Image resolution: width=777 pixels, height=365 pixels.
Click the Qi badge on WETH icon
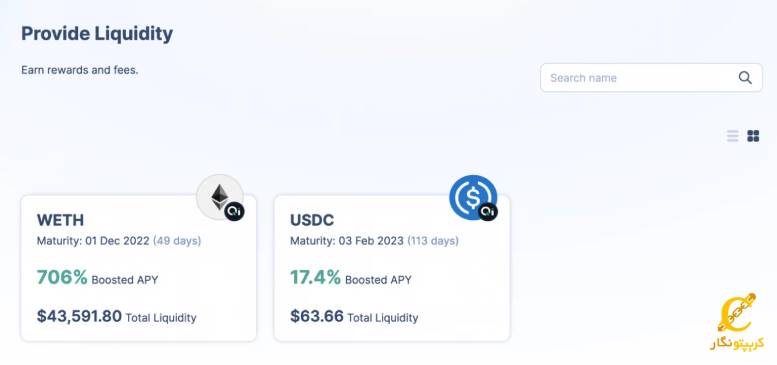click(234, 211)
